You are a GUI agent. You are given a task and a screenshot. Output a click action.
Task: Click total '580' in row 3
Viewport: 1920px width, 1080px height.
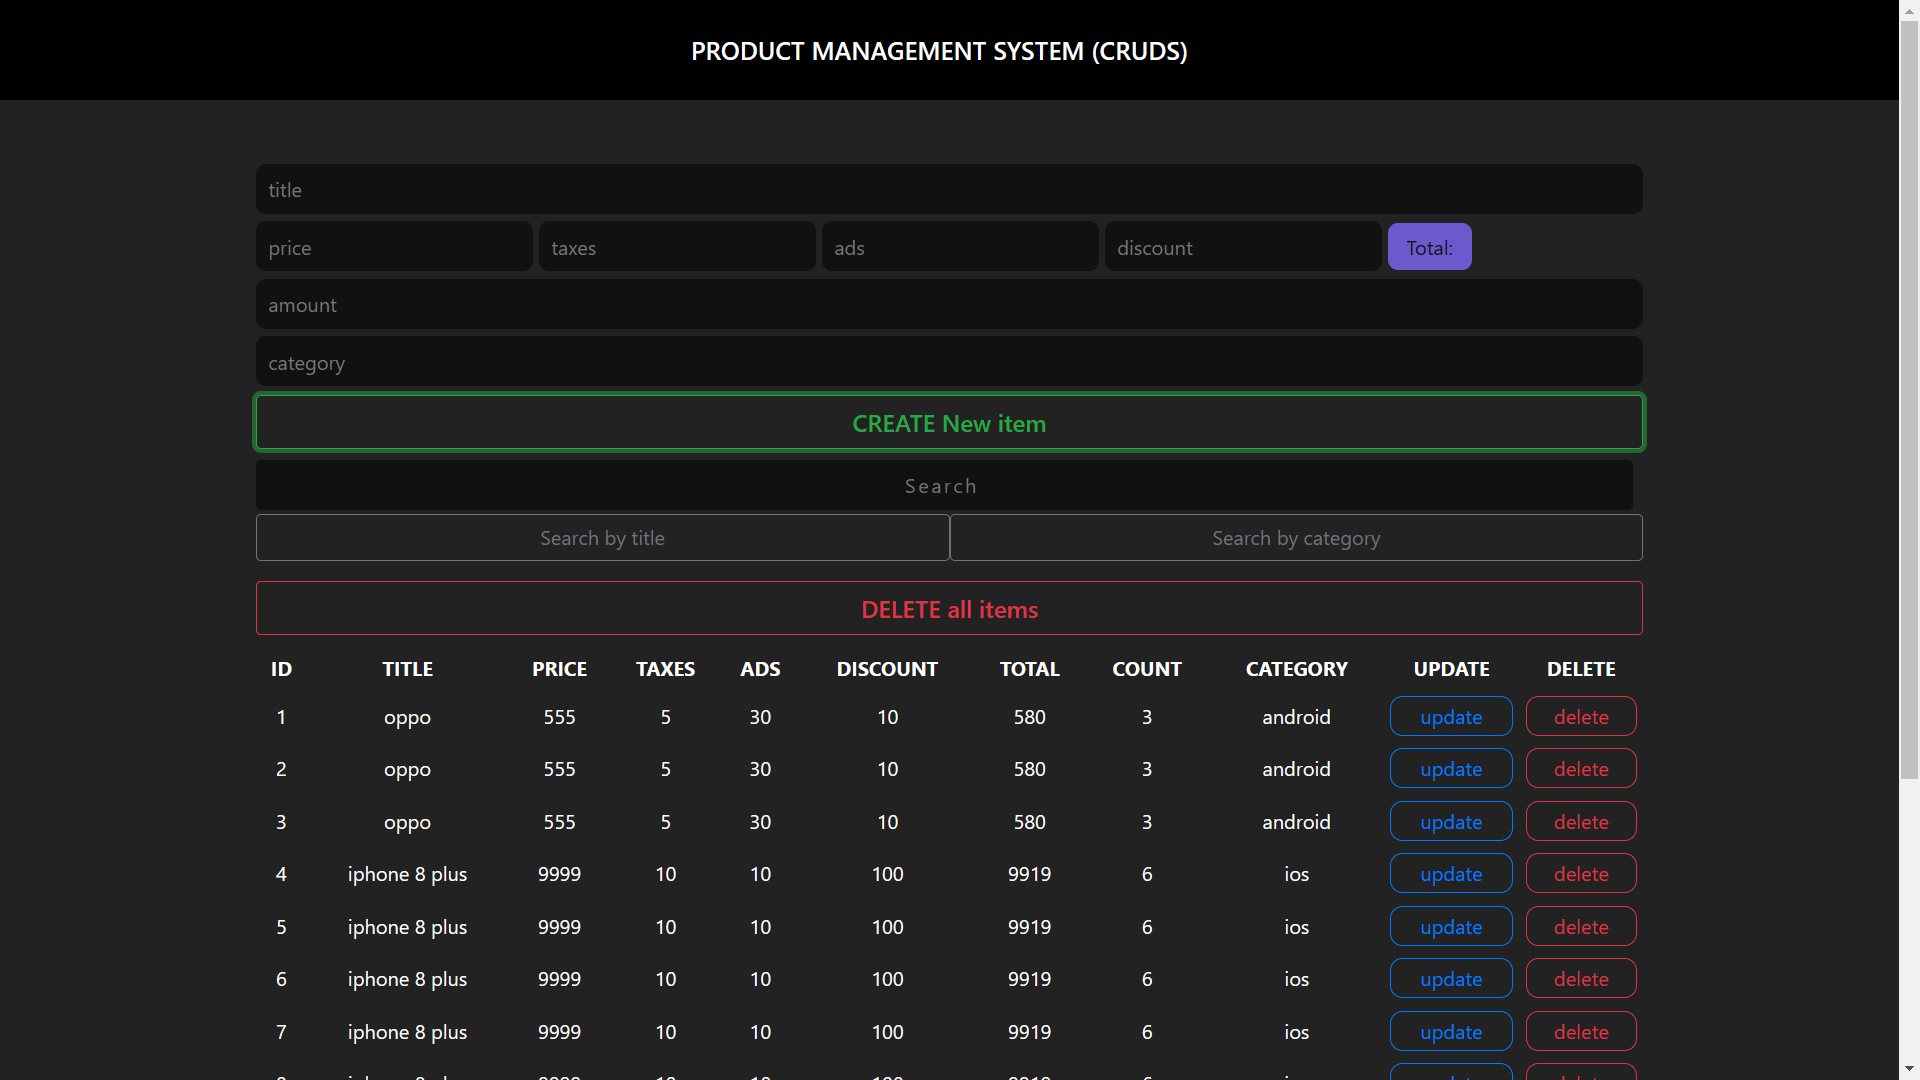pos(1029,822)
